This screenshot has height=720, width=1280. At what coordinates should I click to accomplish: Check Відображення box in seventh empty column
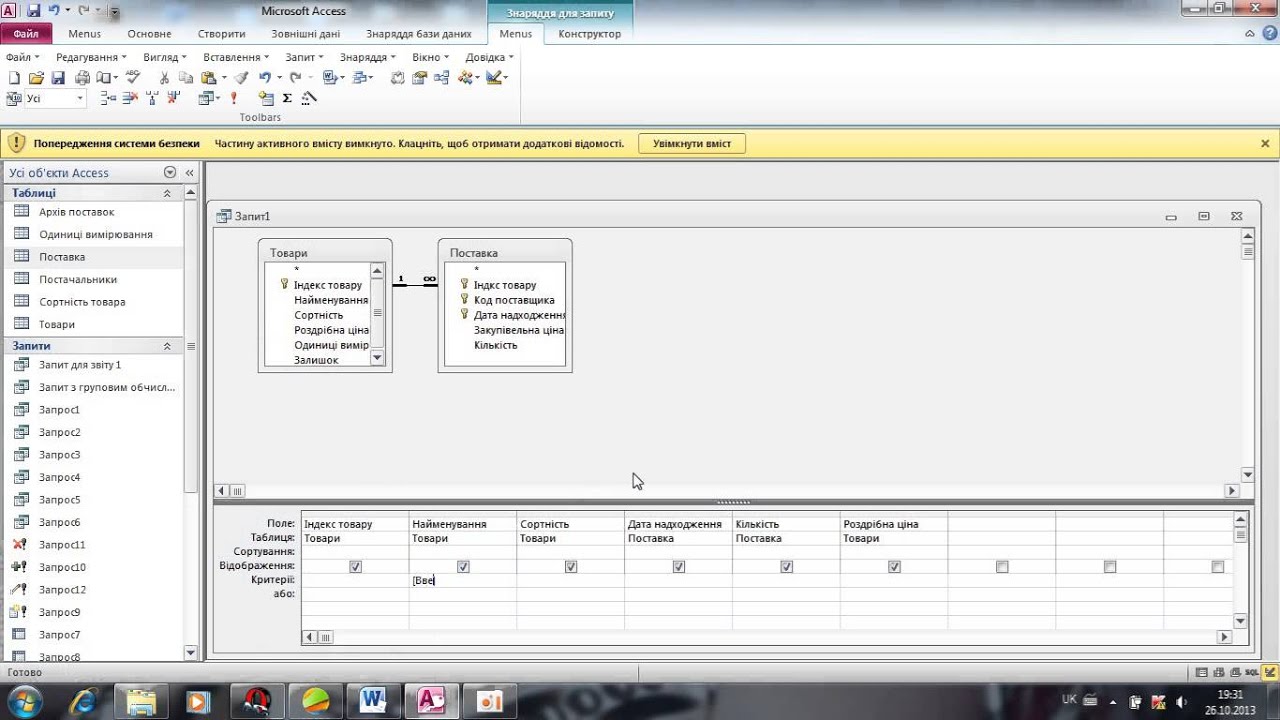[1002, 567]
